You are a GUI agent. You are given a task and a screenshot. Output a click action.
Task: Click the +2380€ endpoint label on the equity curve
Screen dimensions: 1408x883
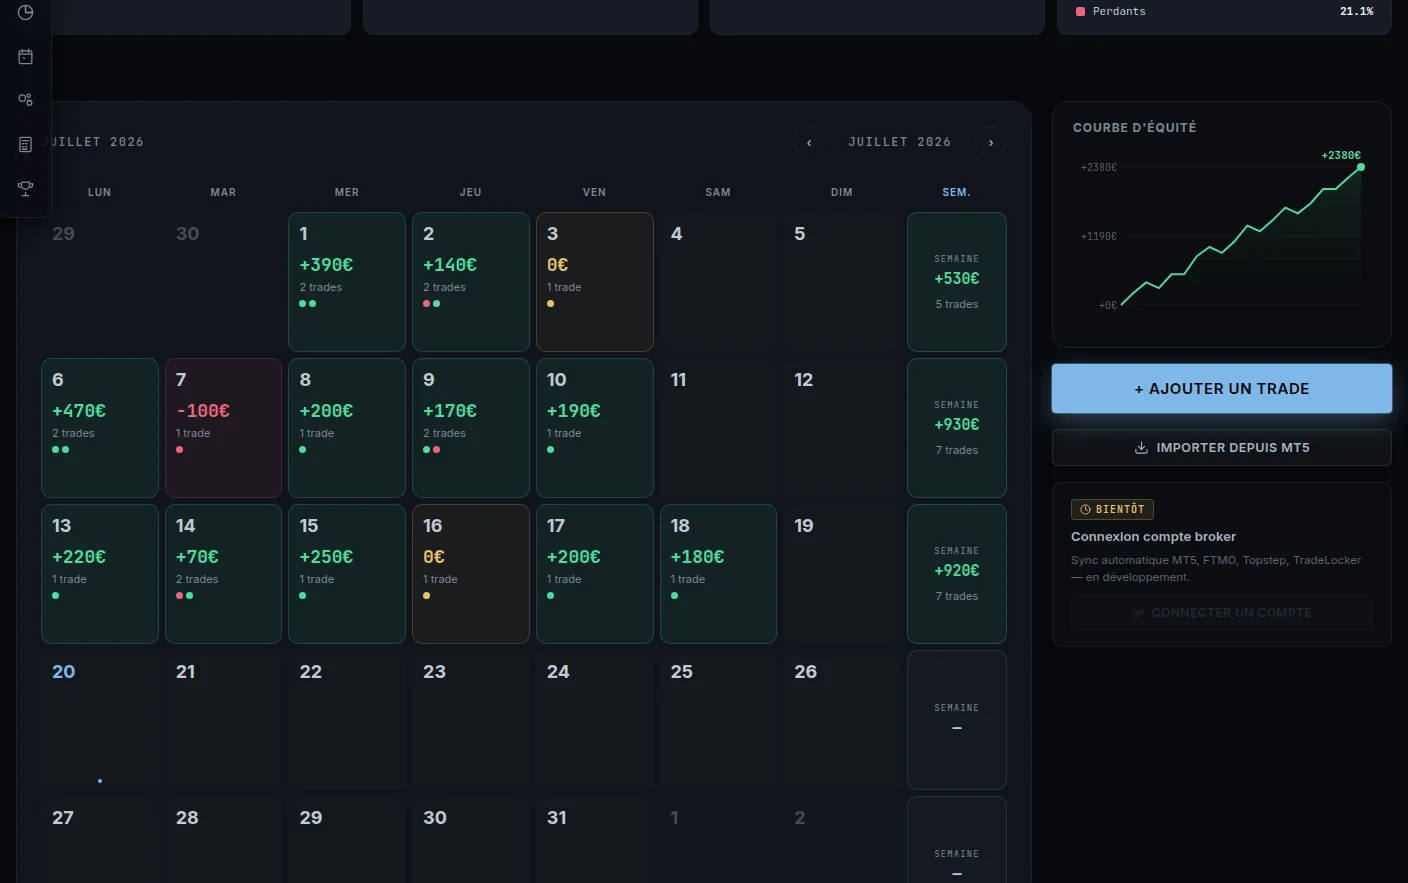(x=1341, y=155)
